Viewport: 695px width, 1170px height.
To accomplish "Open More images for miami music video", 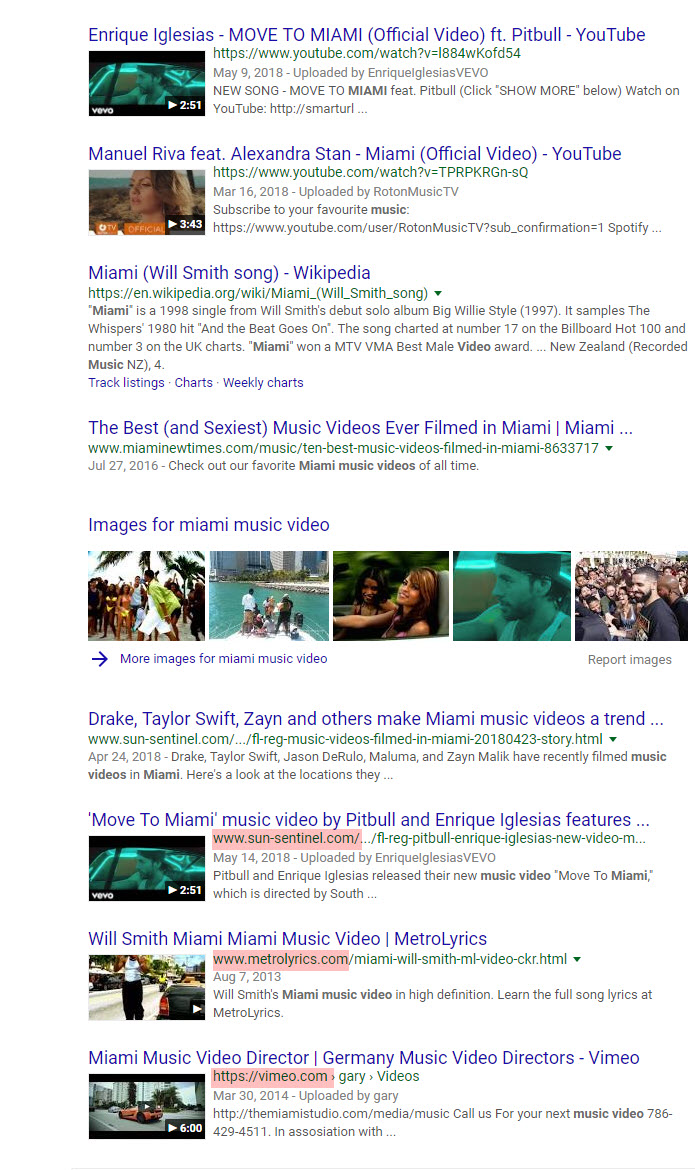I will (223, 659).
